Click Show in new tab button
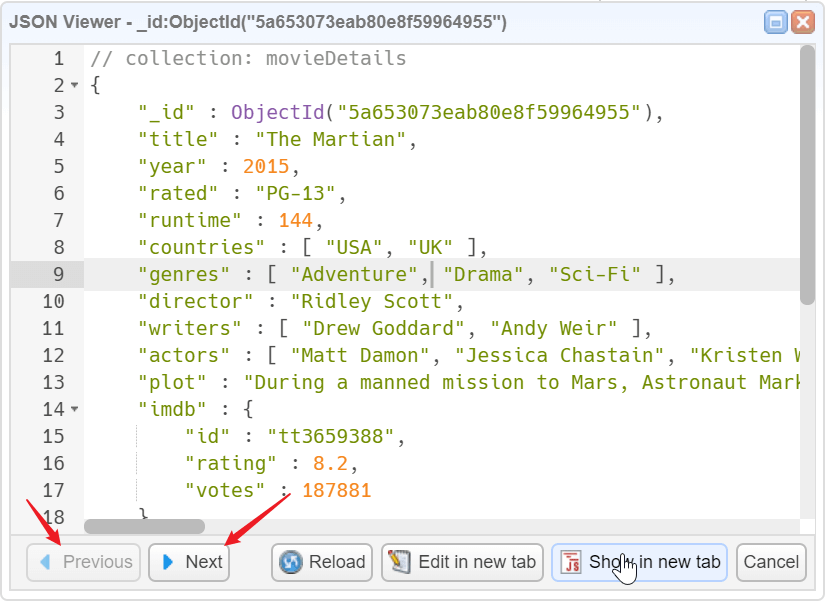 [639, 562]
